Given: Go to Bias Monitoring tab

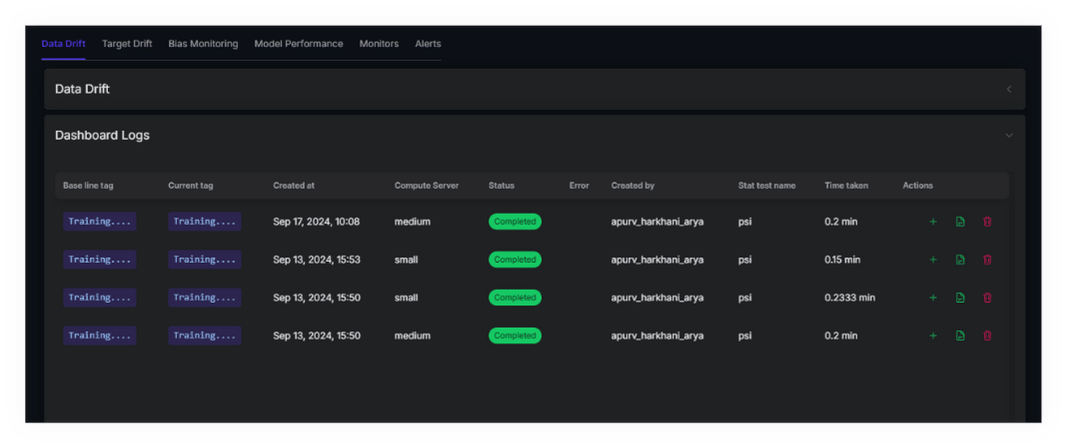Looking at the screenshot, I should (203, 44).
